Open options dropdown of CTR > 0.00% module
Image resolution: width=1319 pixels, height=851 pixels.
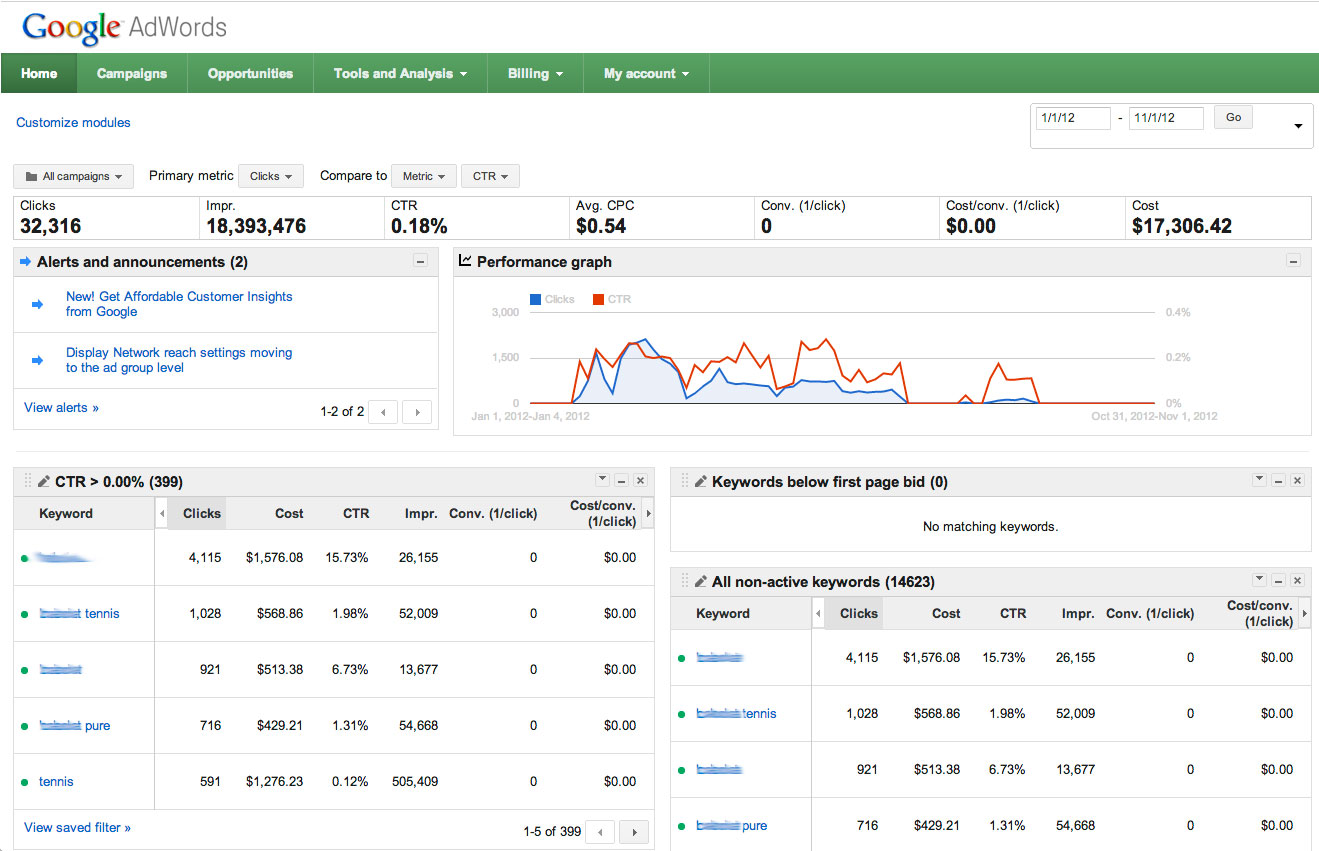602,481
